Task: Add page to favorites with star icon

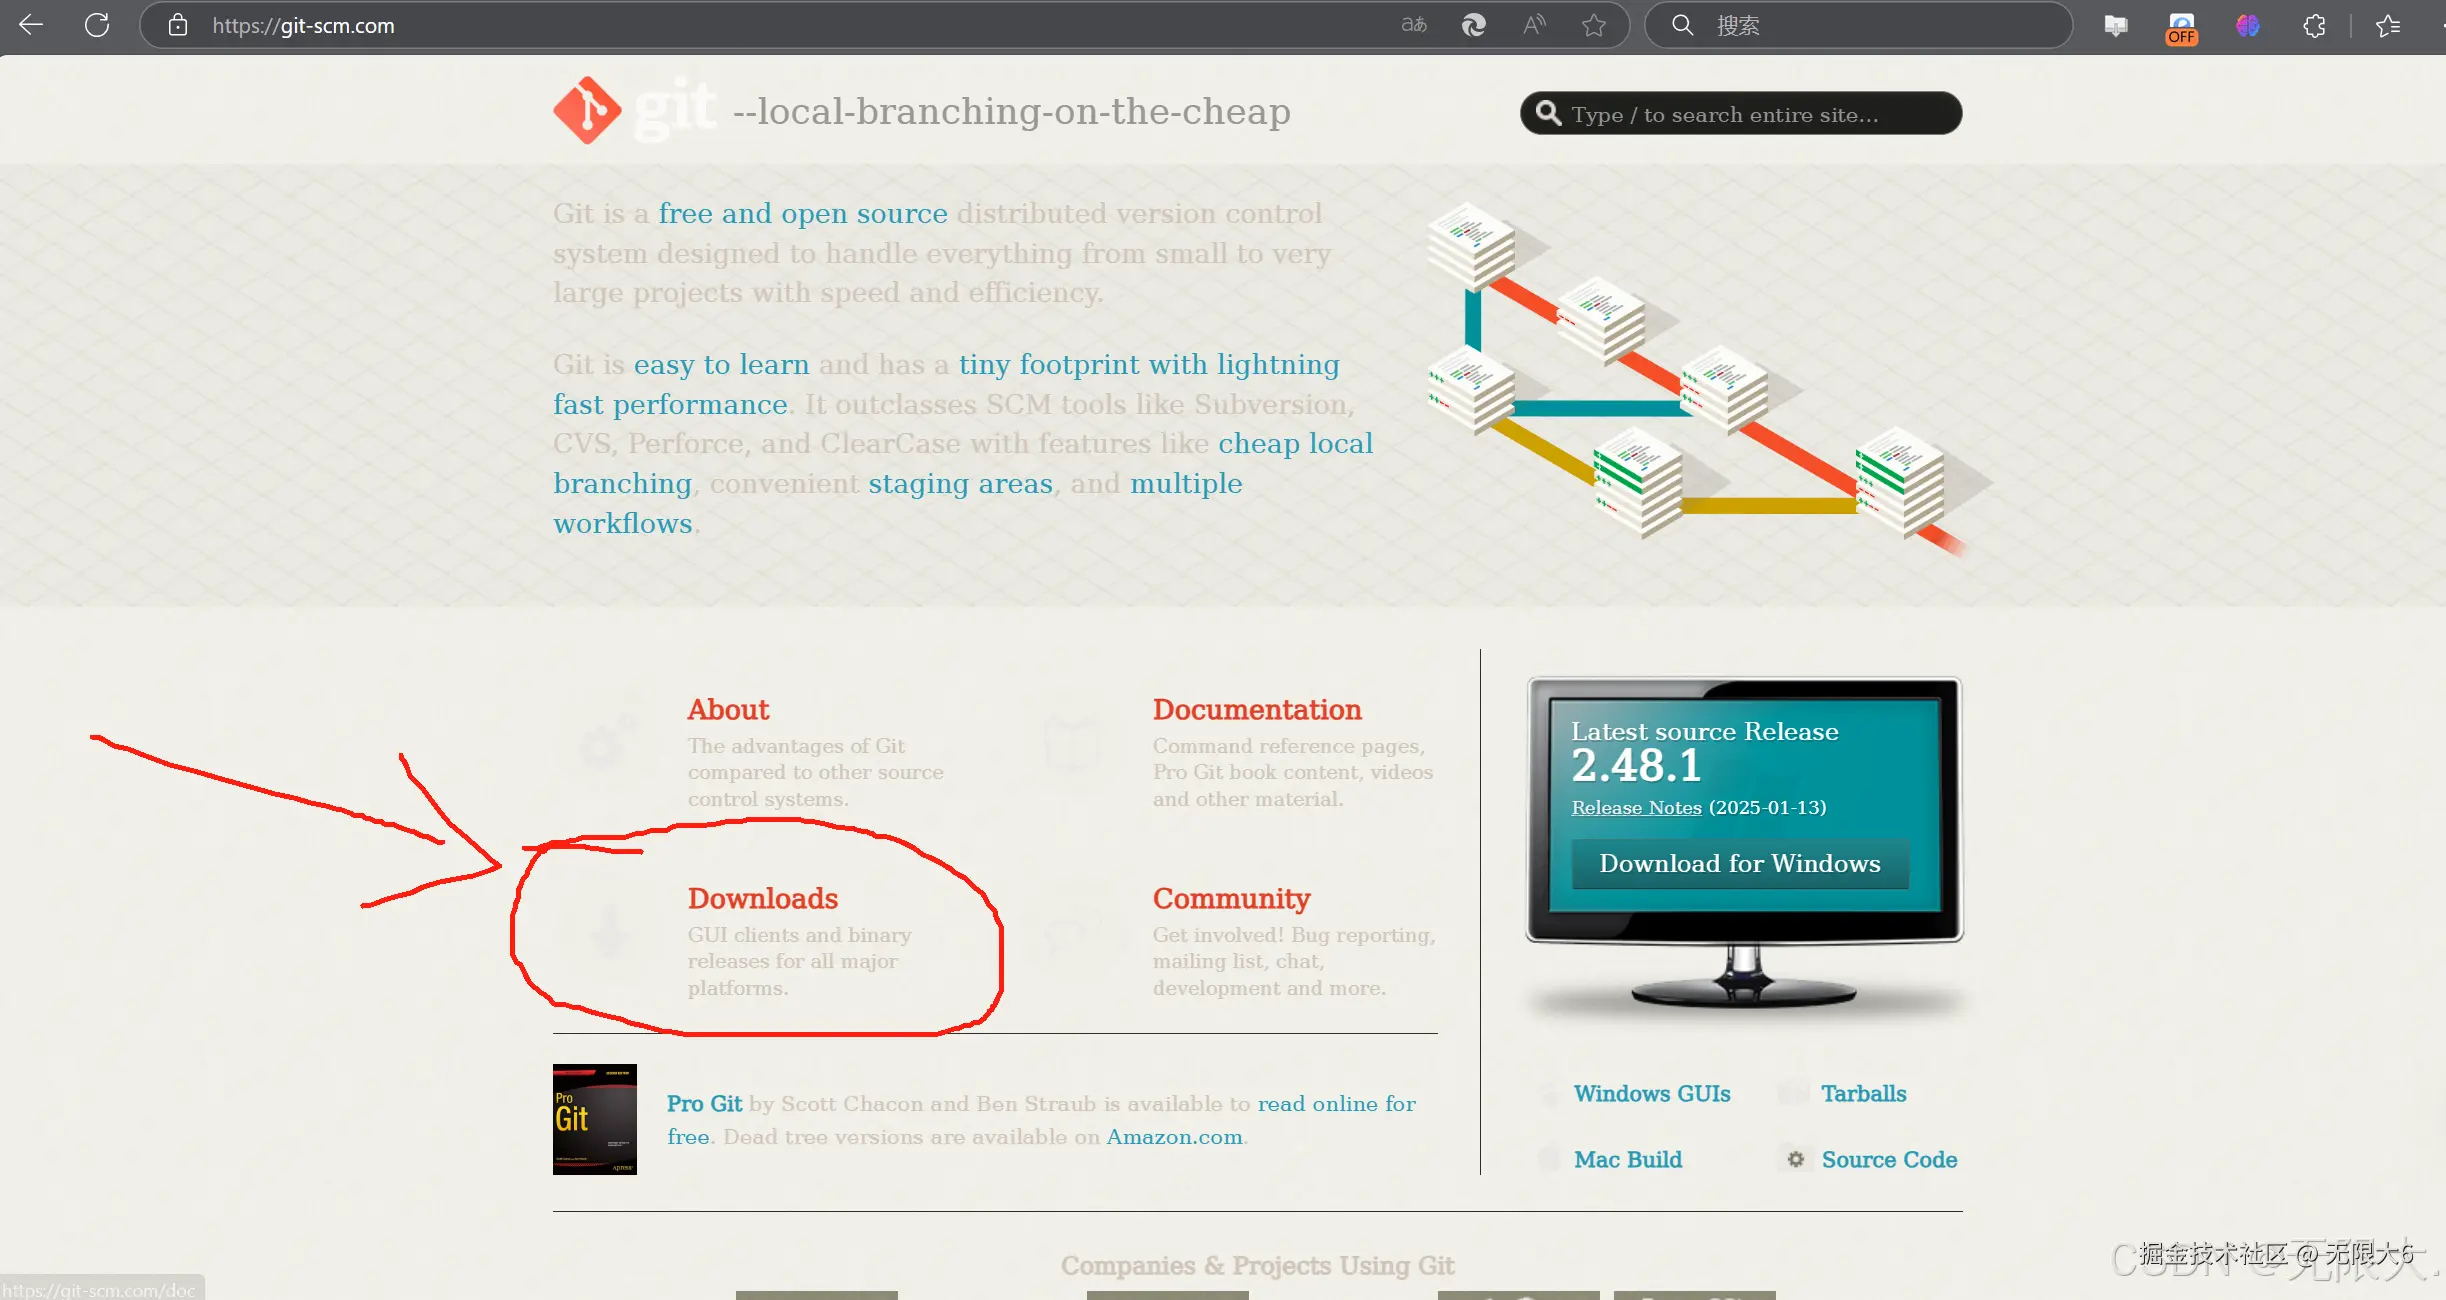Action: tap(1594, 25)
